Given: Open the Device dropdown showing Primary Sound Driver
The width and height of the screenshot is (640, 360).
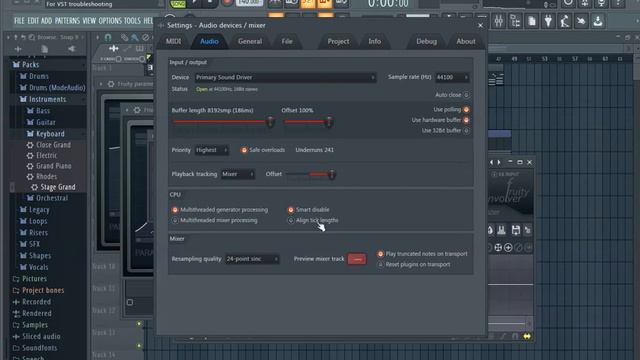Looking at the screenshot, I should tap(285, 78).
